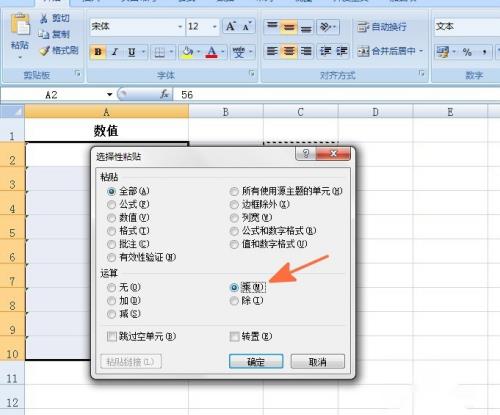Select center horizontal alignment icon
This screenshot has height=415, width=500.
[x=289, y=51]
